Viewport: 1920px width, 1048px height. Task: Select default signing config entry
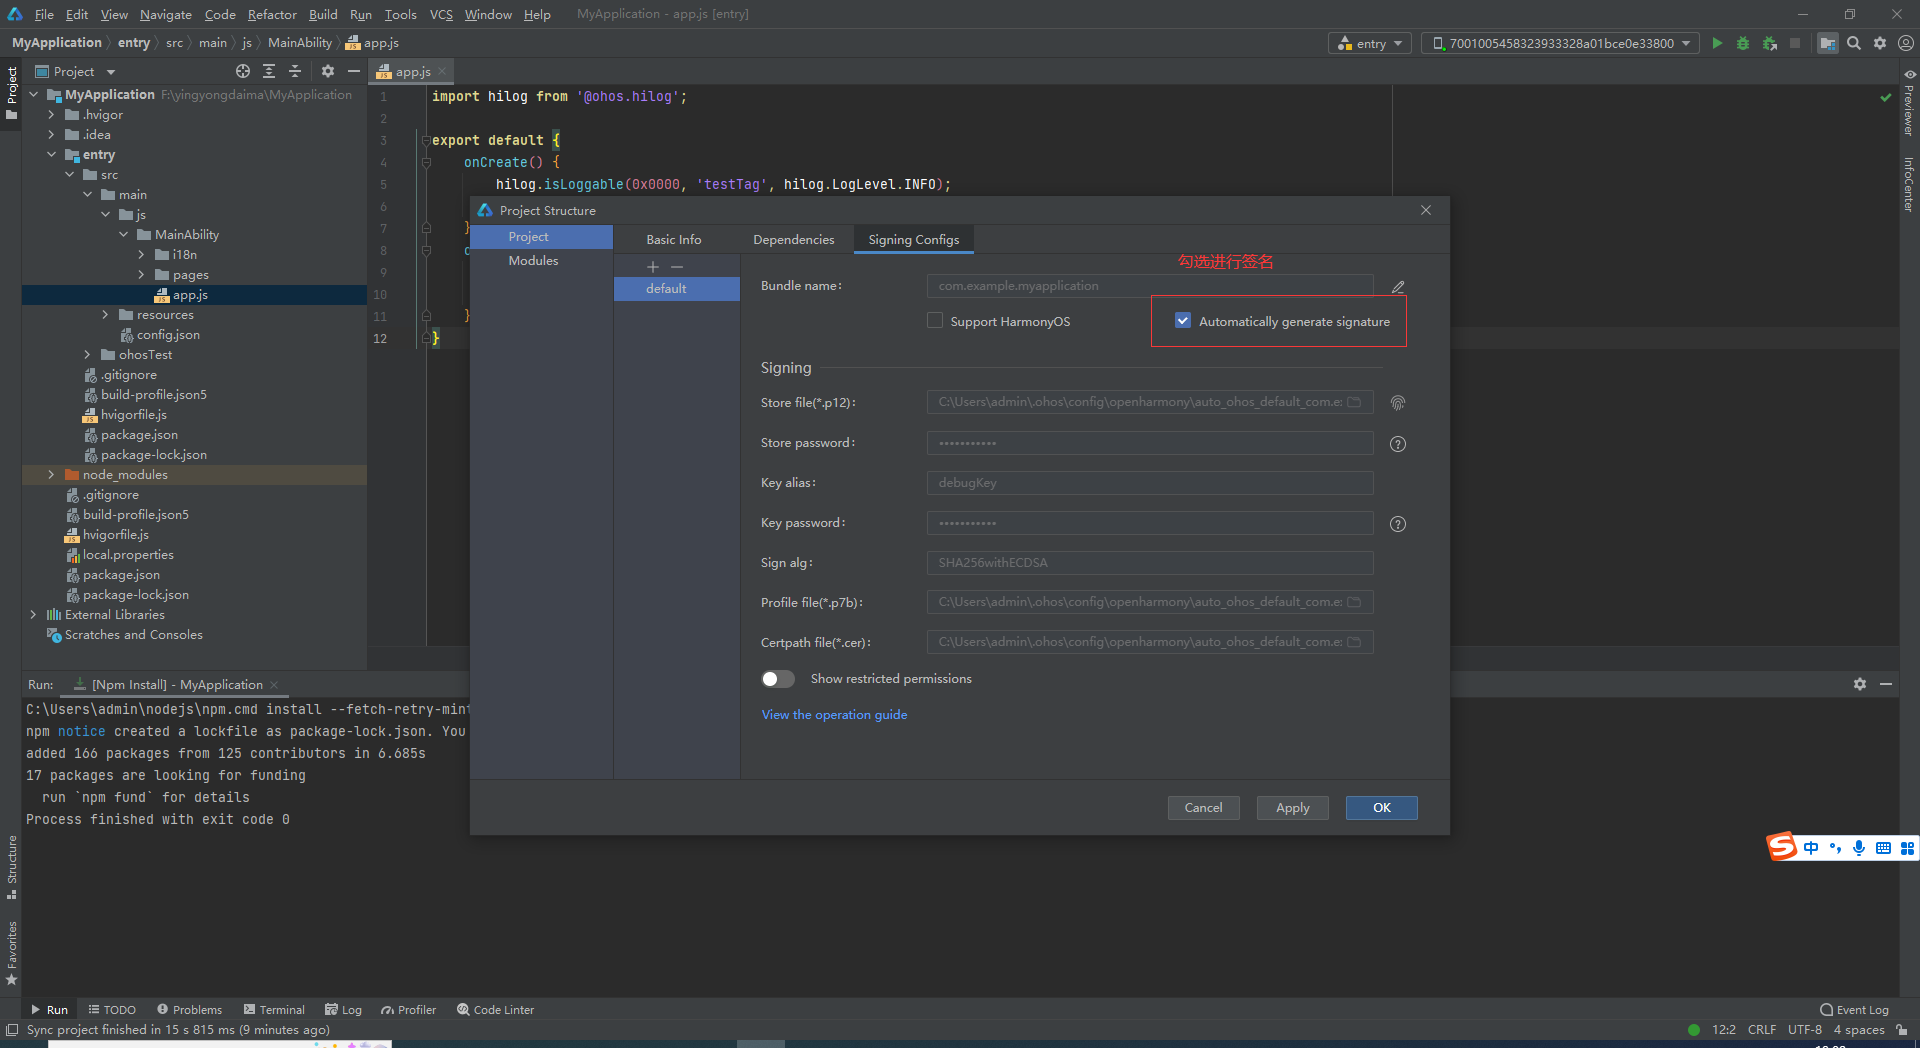tap(677, 289)
